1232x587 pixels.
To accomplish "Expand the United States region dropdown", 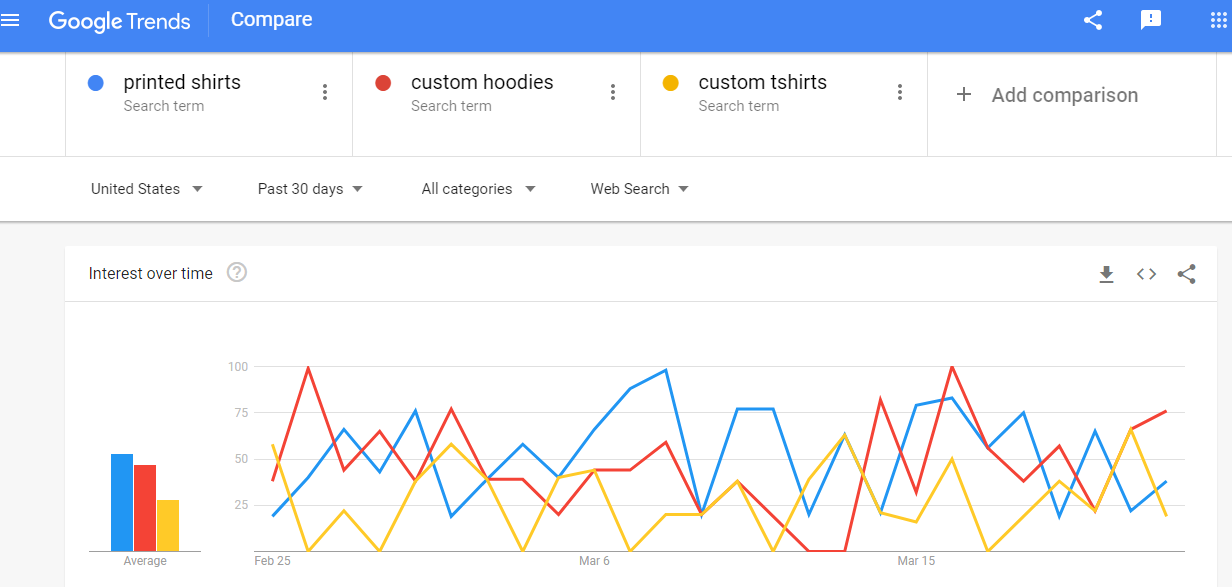I will coord(147,189).
